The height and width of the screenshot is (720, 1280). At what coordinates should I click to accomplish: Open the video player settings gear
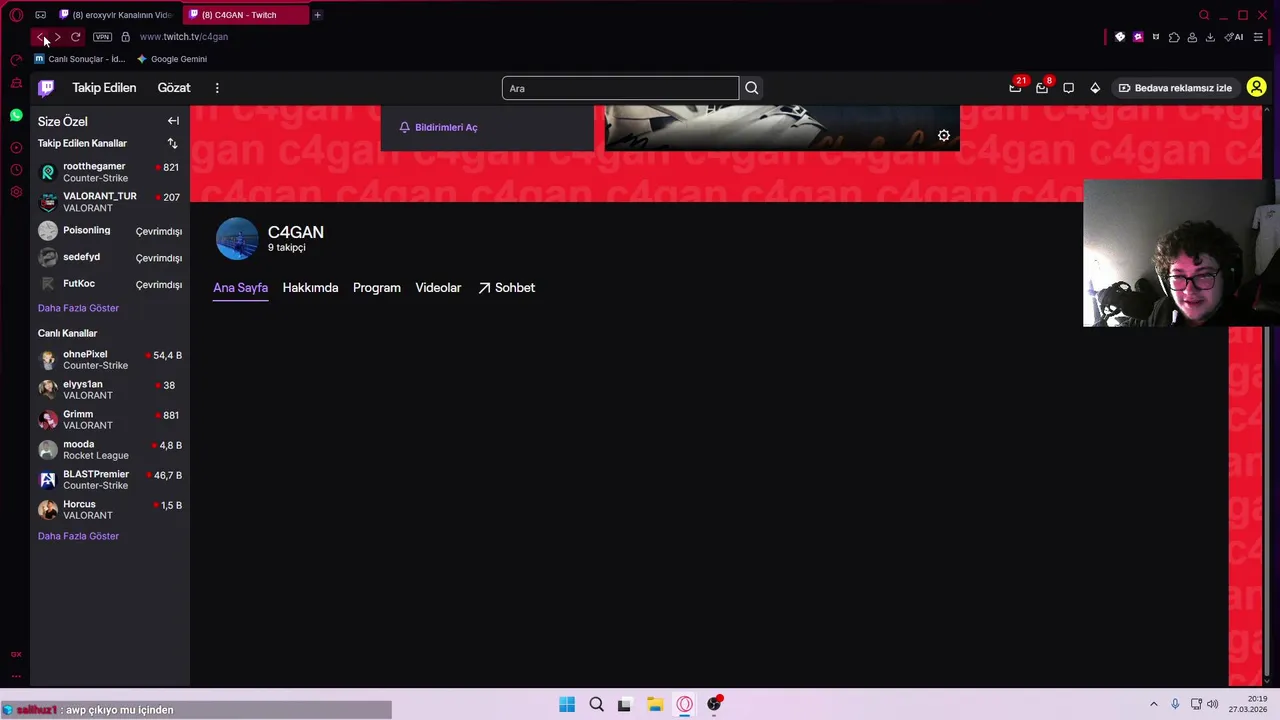(944, 135)
